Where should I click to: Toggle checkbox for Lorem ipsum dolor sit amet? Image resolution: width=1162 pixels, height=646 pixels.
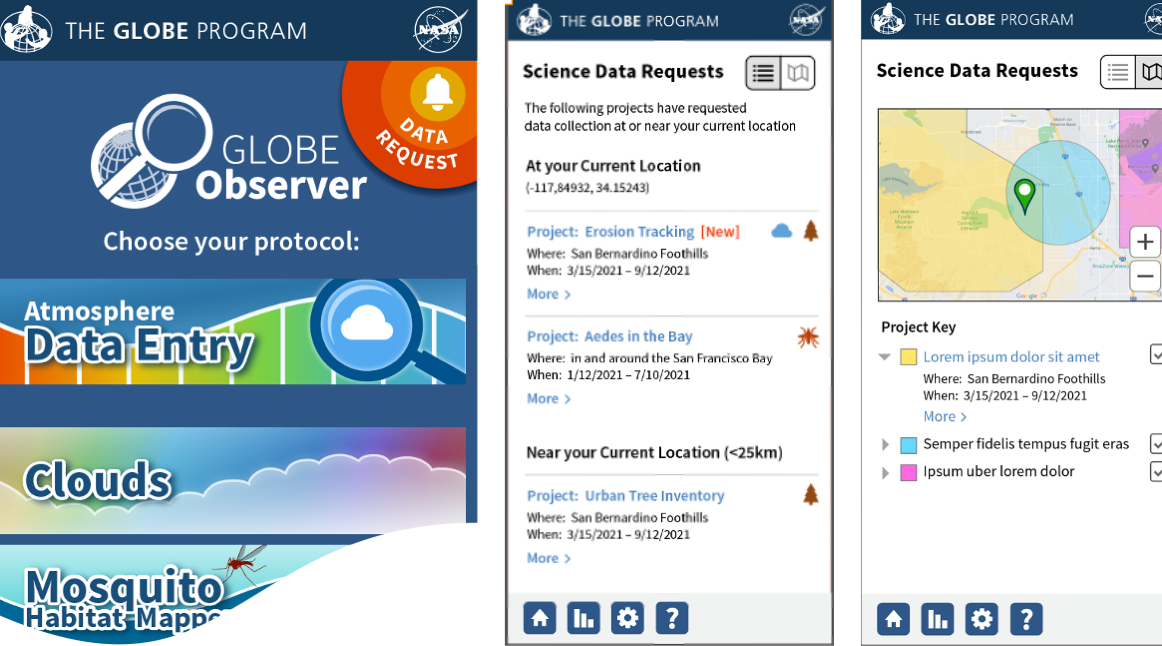1156,355
